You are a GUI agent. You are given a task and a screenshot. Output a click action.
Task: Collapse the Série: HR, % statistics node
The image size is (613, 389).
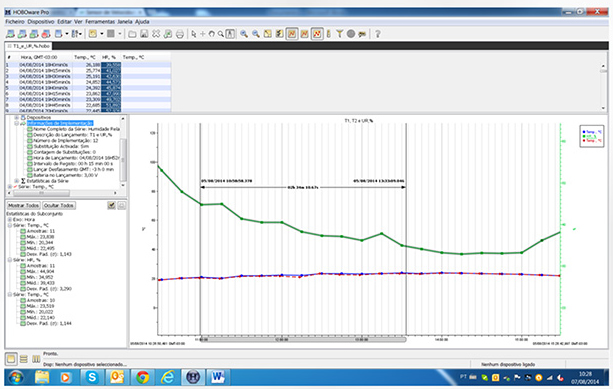(x=10, y=260)
